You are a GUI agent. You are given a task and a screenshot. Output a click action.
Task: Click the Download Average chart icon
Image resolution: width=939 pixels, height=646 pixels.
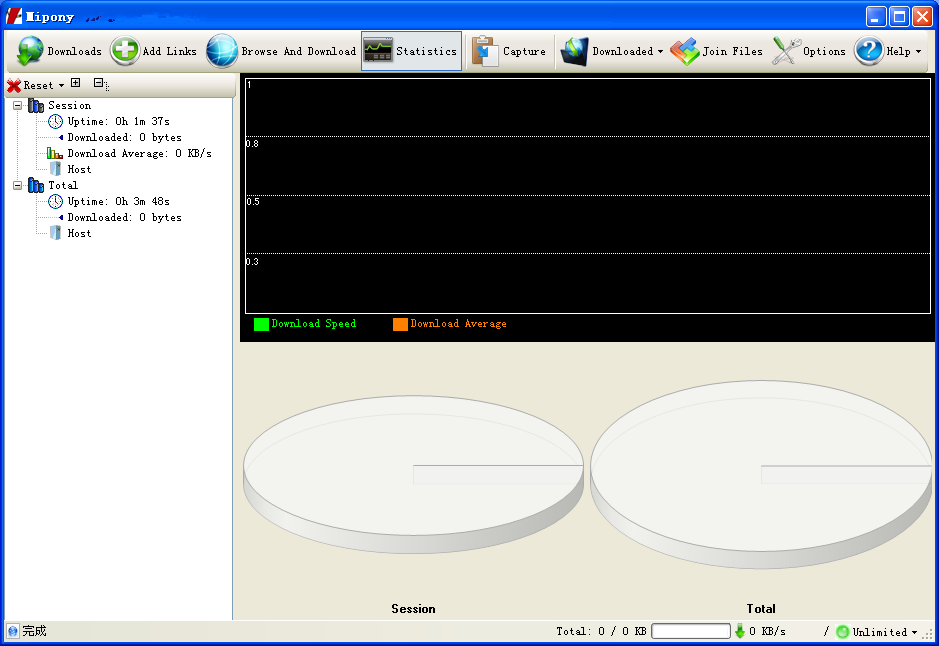55,154
